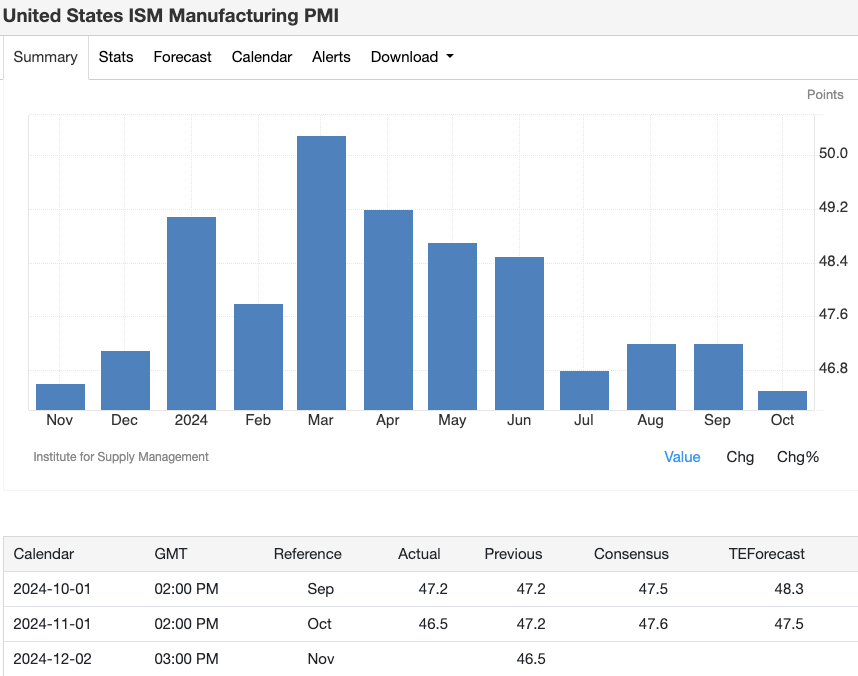Sort by the Actual column header
The image size is (858, 676).
point(419,554)
